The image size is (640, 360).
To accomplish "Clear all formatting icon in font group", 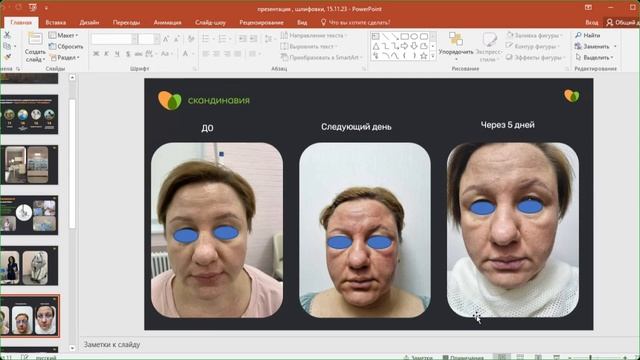I will (x=191, y=39).
